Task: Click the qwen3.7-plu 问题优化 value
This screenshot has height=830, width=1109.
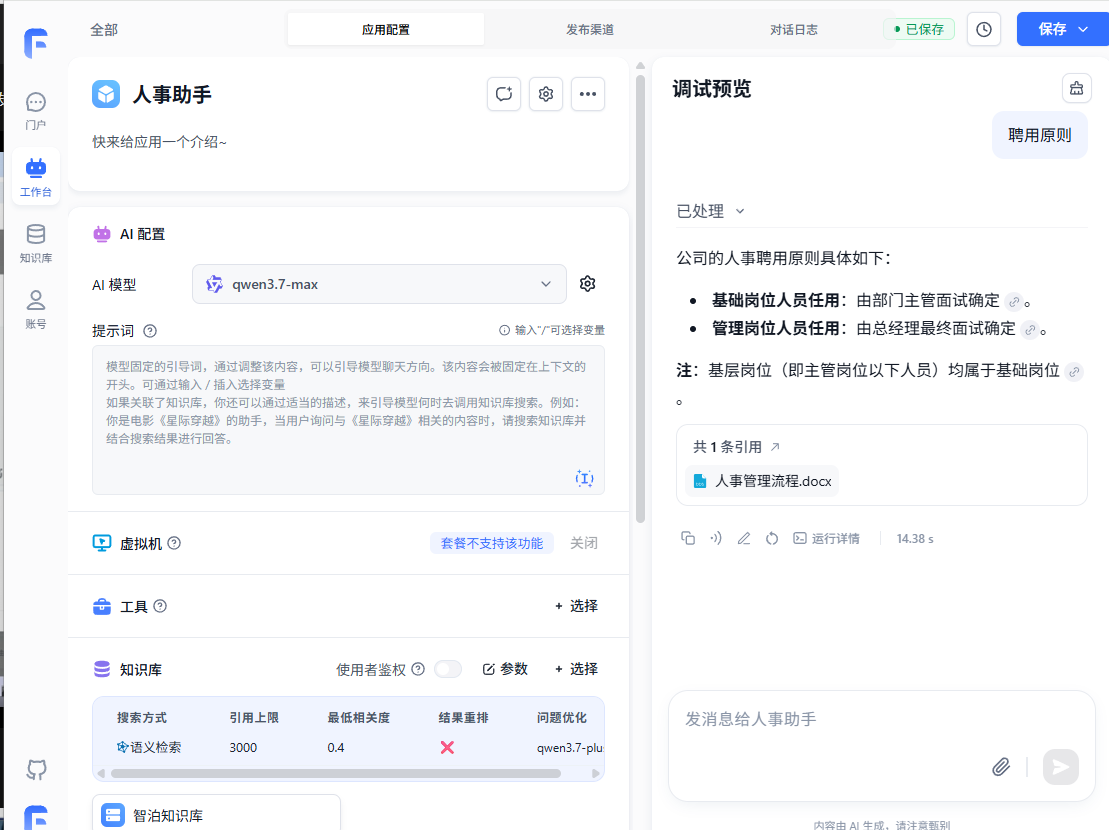Action: 569,747
